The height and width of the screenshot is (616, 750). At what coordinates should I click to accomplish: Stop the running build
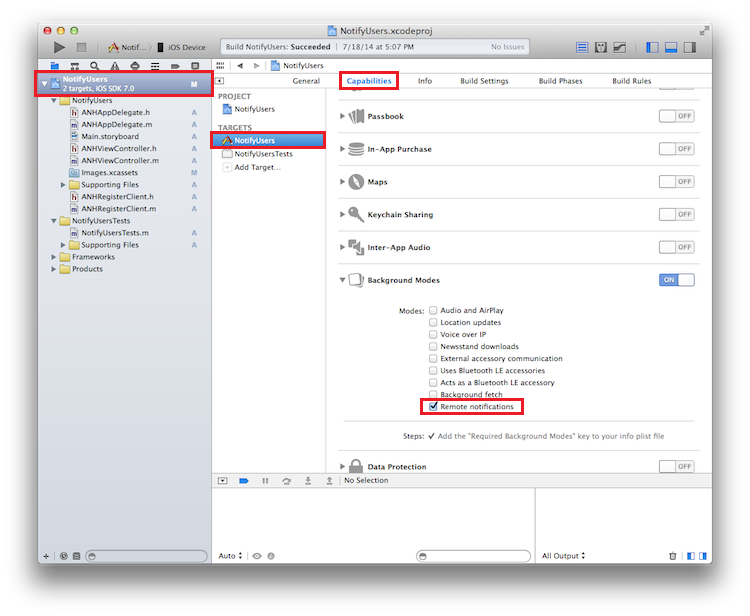click(x=82, y=47)
